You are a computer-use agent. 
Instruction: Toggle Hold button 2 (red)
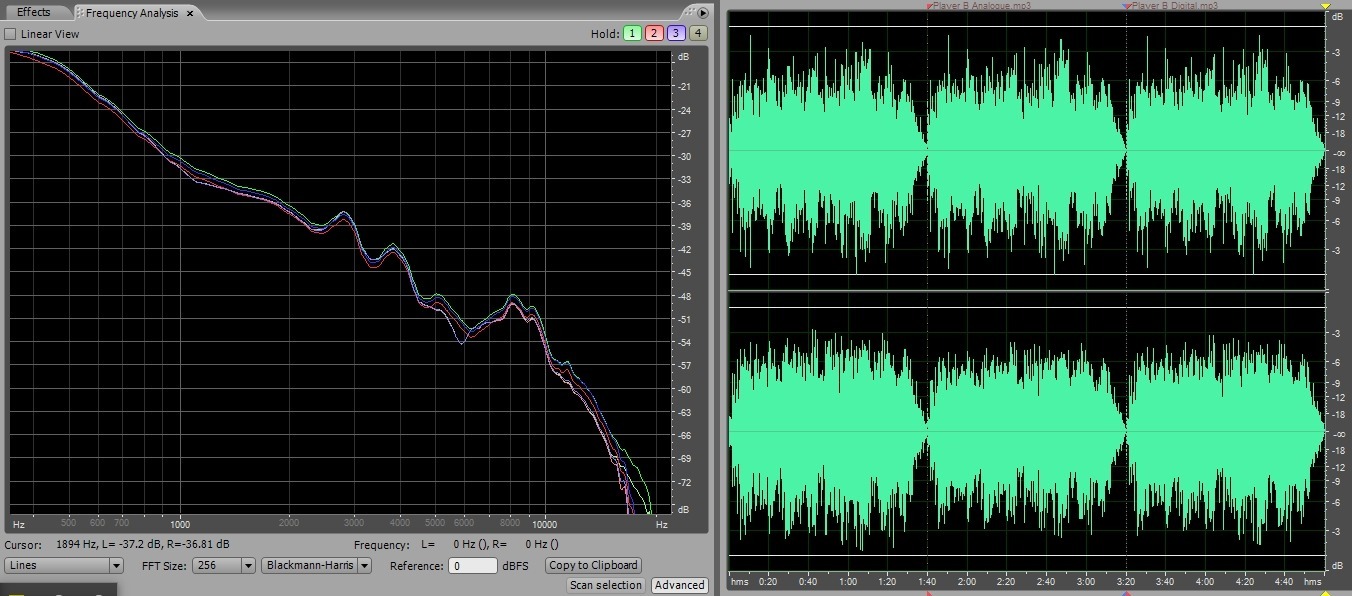click(654, 33)
